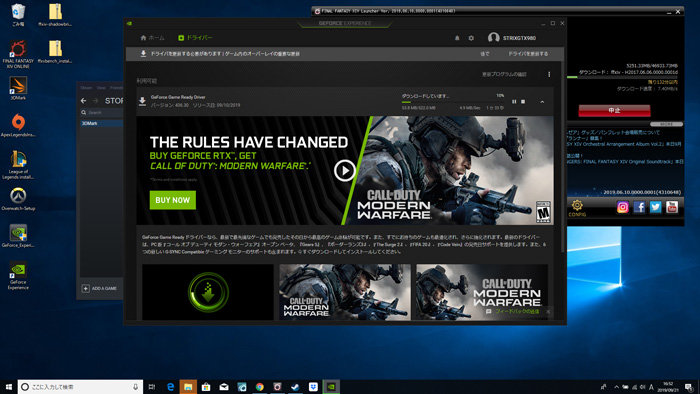The height and width of the screenshot is (394, 700).
Task: Open File Explorer from the taskbar
Action: click(188, 387)
